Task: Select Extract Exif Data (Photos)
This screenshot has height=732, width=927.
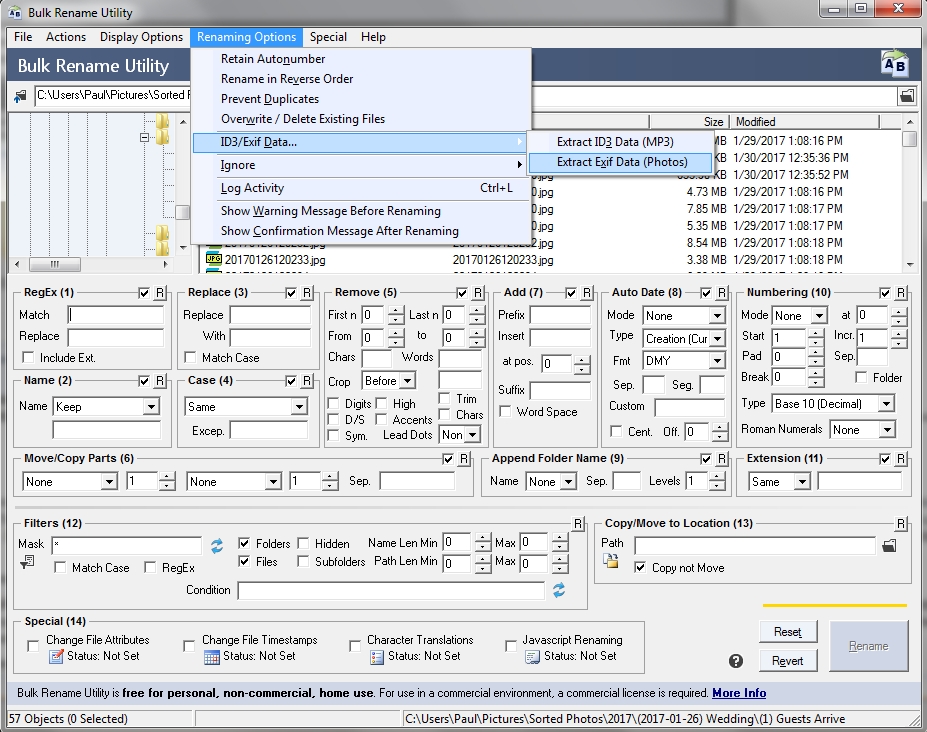Action: [x=621, y=162]
